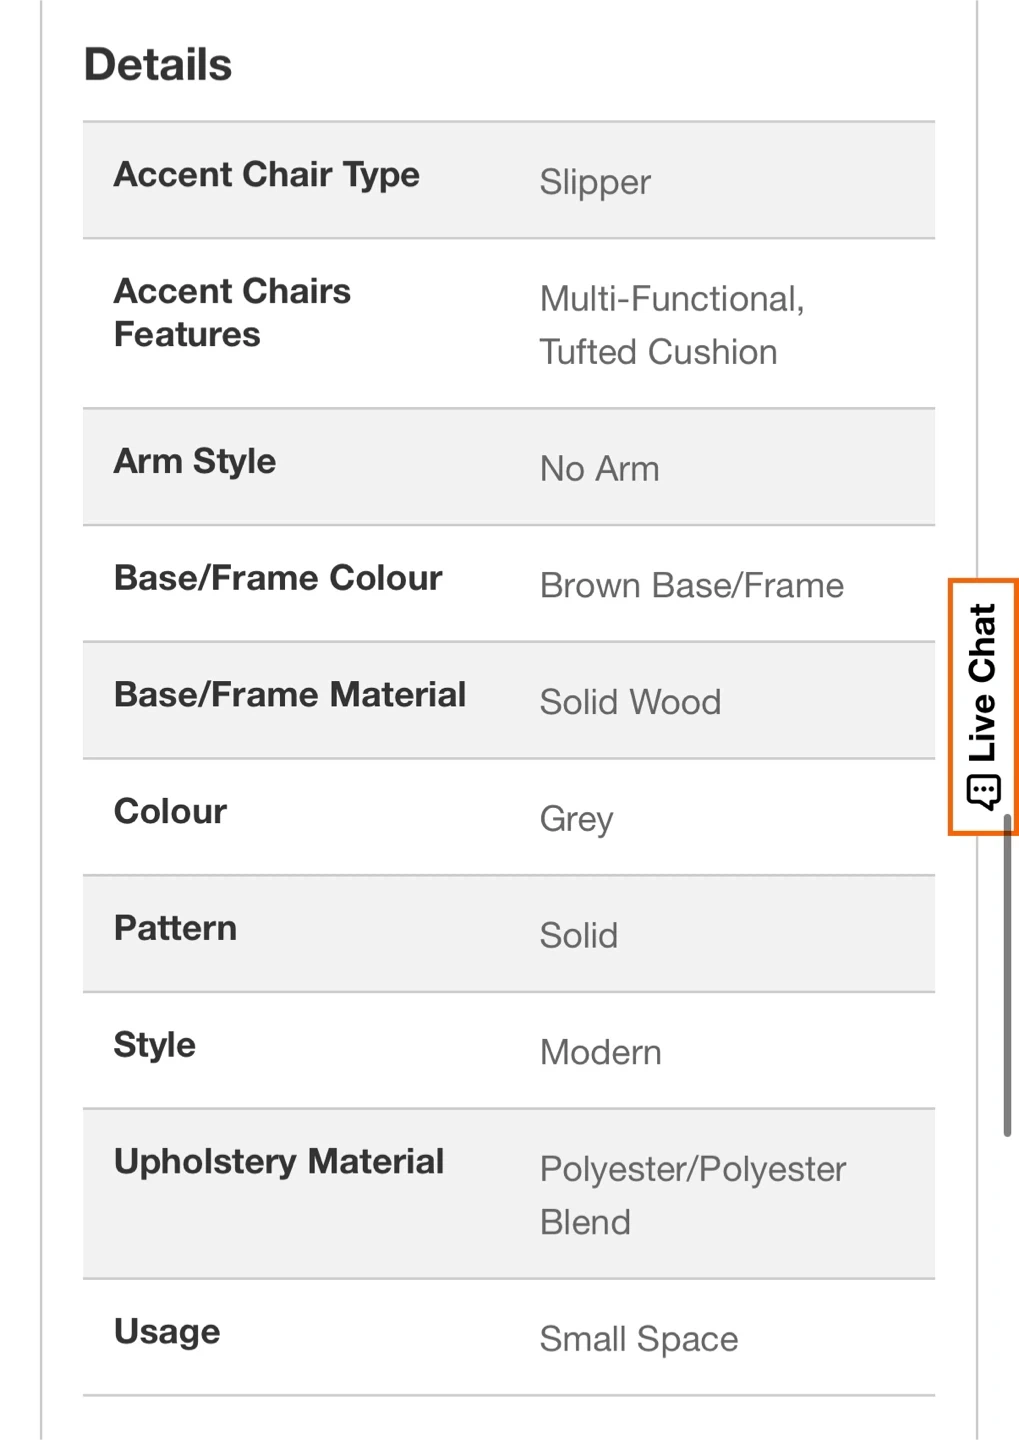Click the vertical page scrollbar

coord(1007,975)
